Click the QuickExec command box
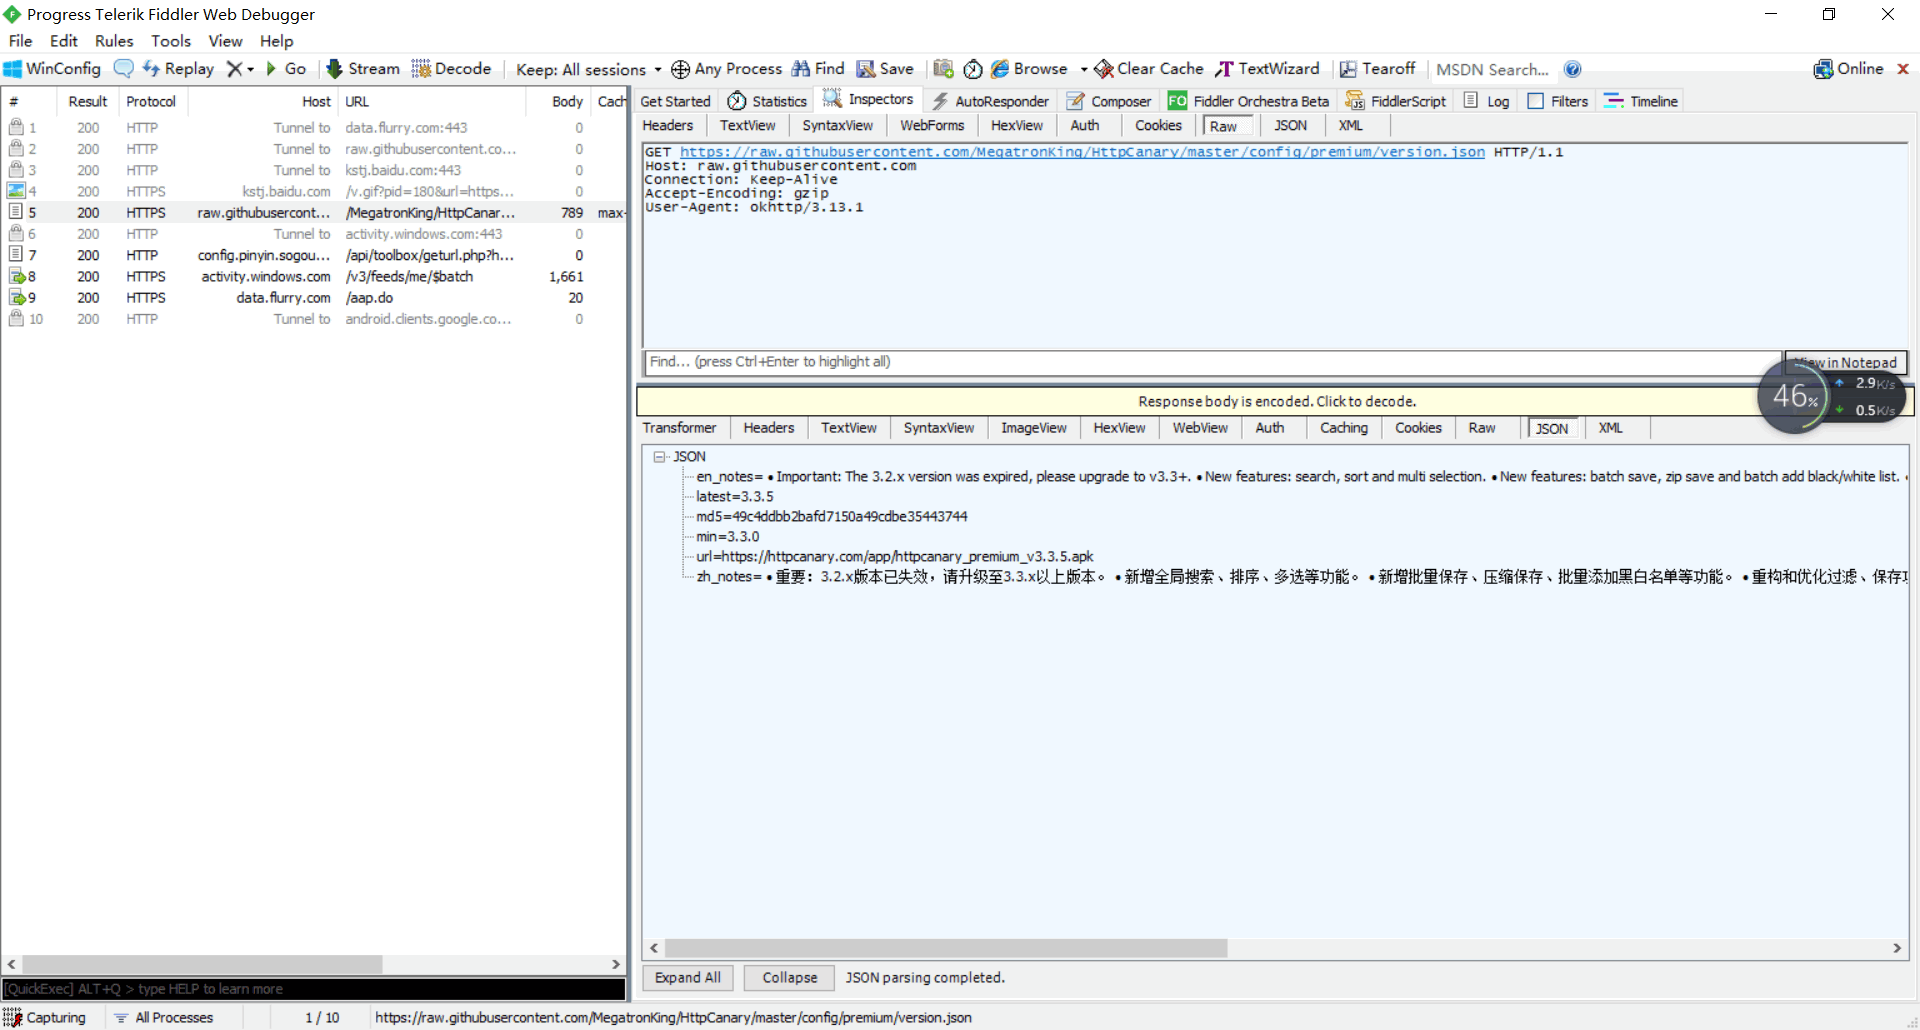1920x1030 pixels. click(x=314, y=989)
